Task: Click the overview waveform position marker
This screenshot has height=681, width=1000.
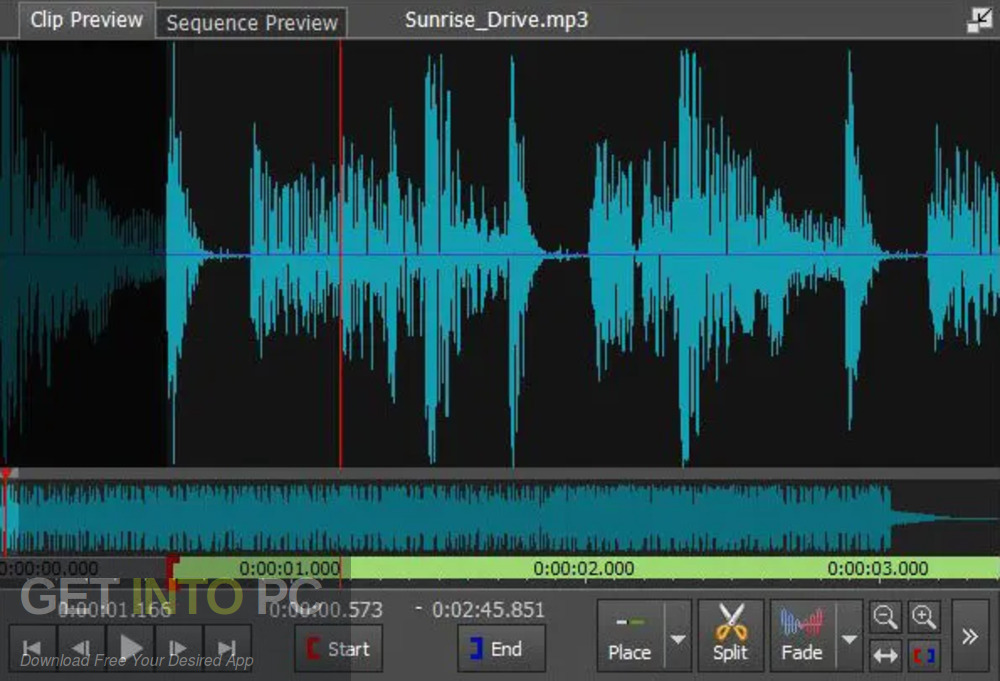Action: click(x=6, y=474)
